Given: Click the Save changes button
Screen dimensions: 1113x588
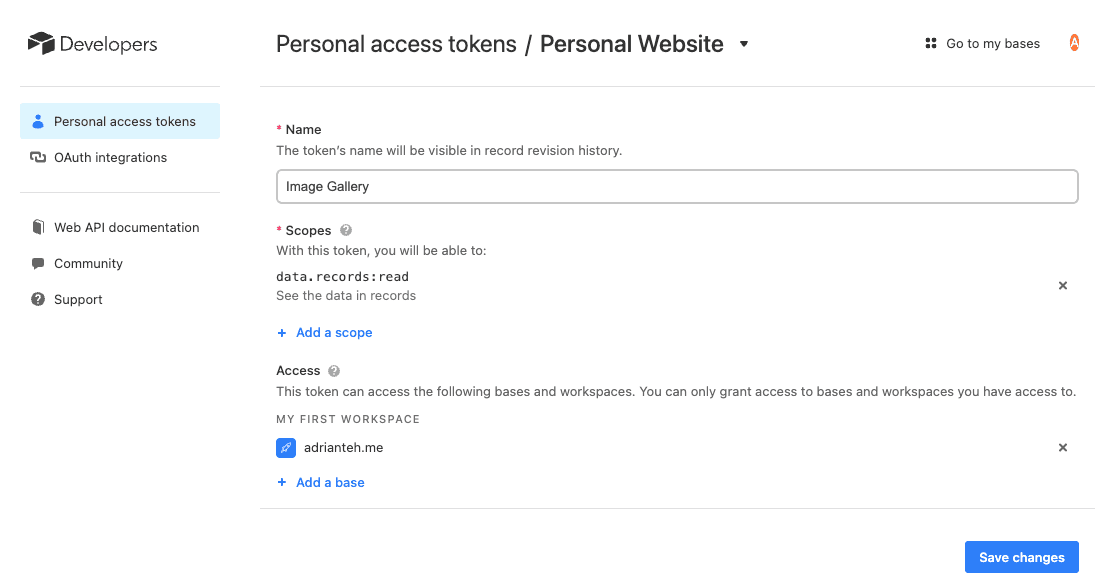Looking at the screenshot, I should point(1021,558).
